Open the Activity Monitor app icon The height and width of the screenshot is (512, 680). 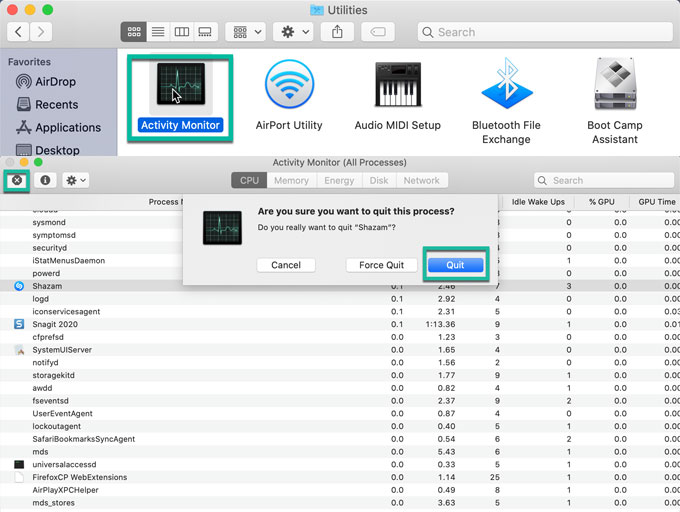pos(180,86)
